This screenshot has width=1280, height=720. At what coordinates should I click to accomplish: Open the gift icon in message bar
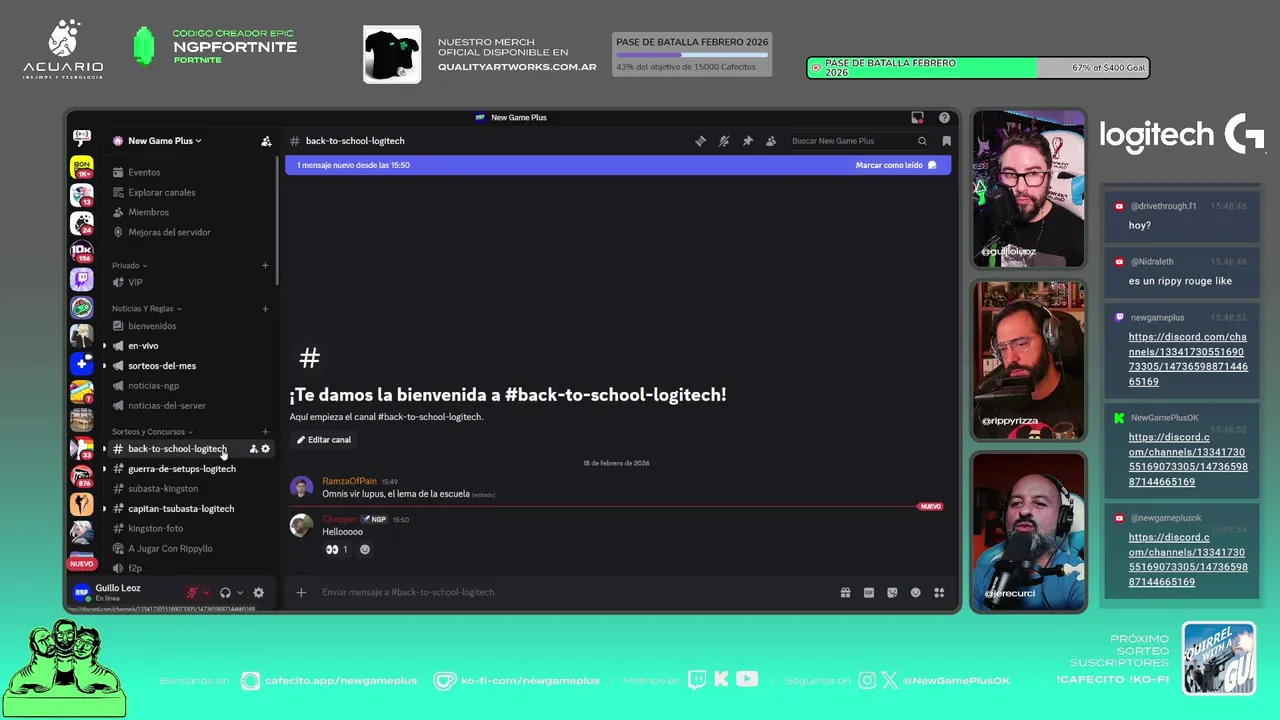pyautogui.click(x=845, y=592)
